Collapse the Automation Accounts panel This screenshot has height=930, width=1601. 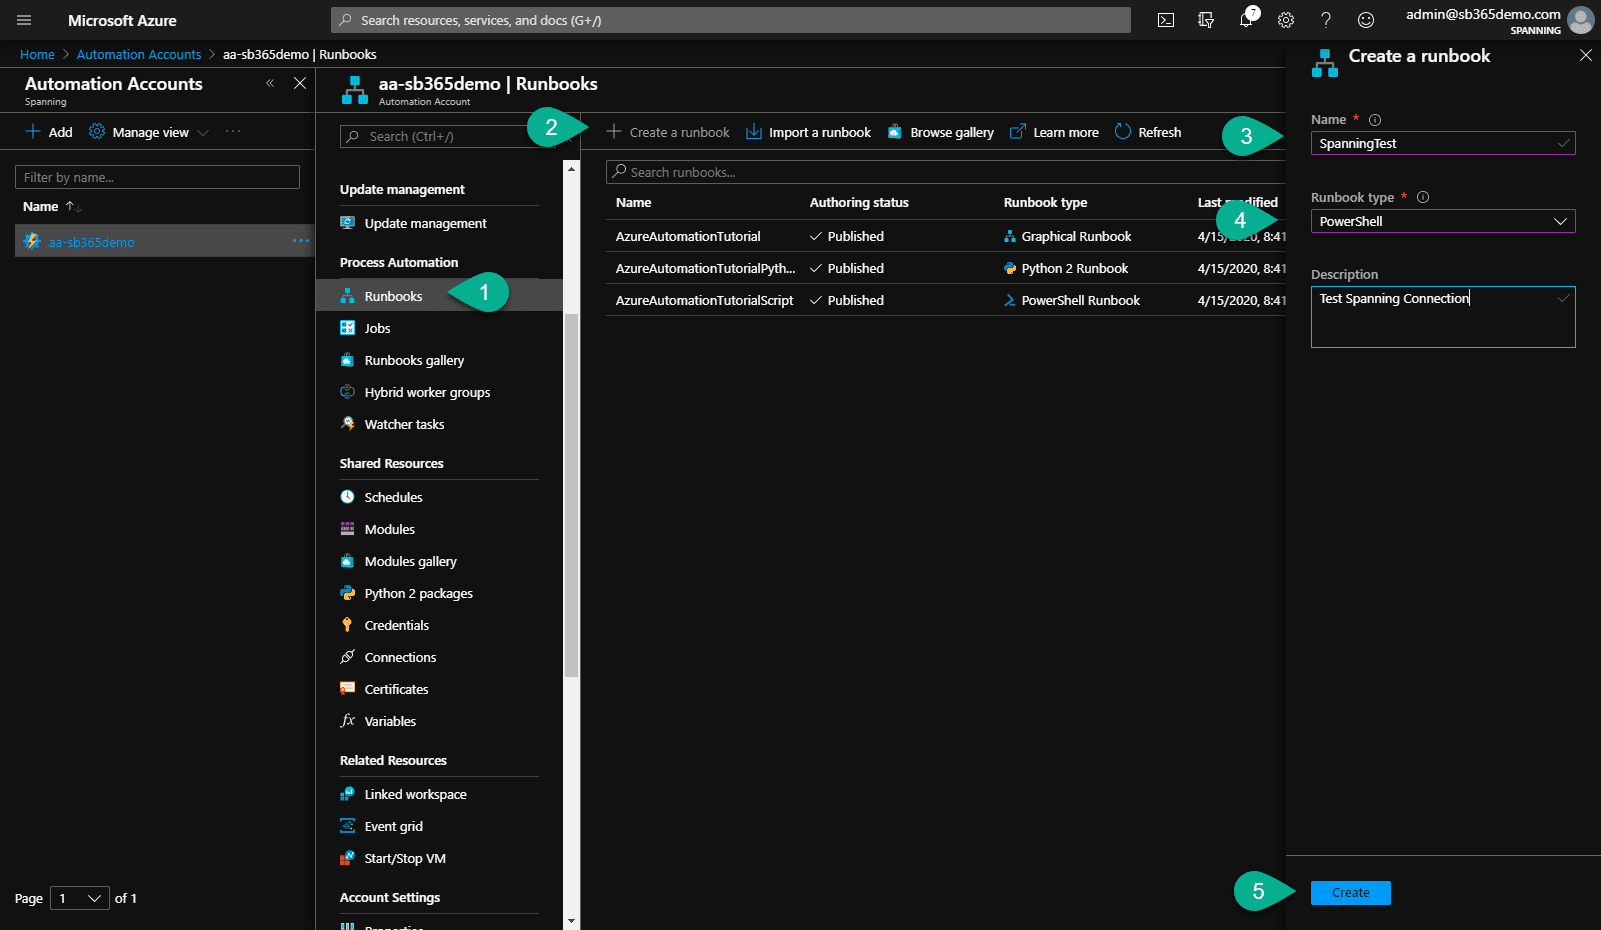click(270, 83)
